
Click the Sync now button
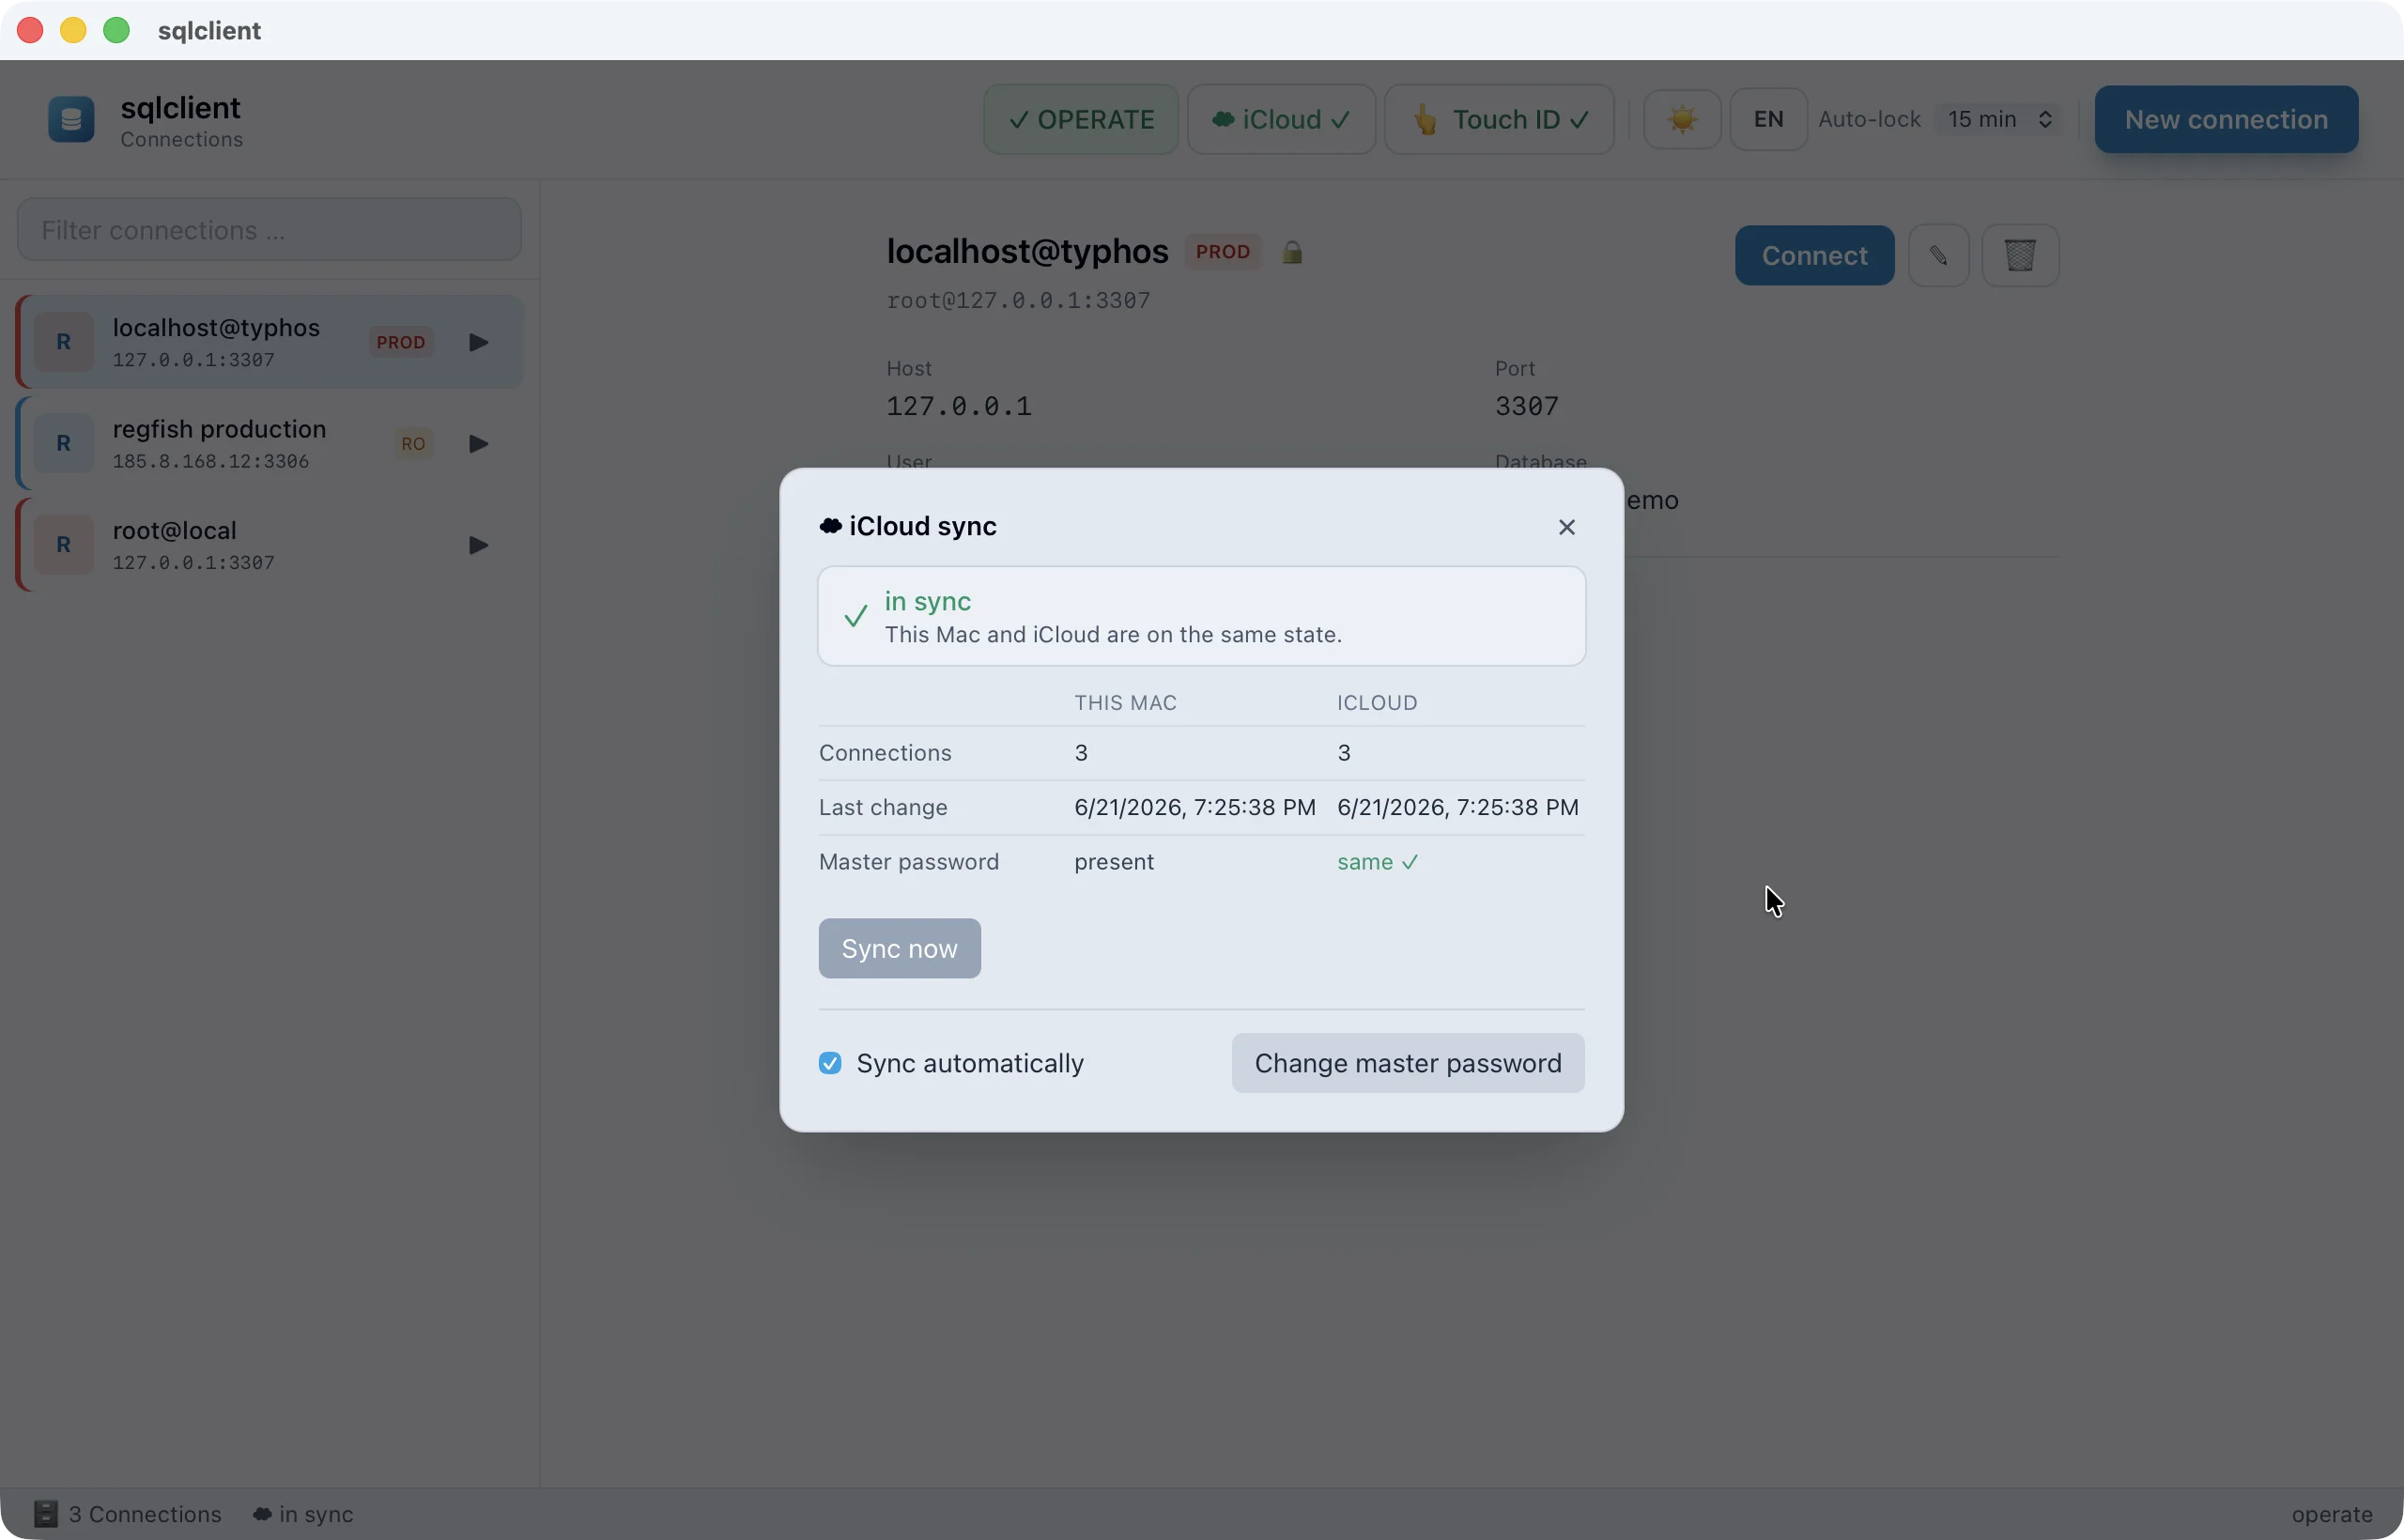pos(899,948)
